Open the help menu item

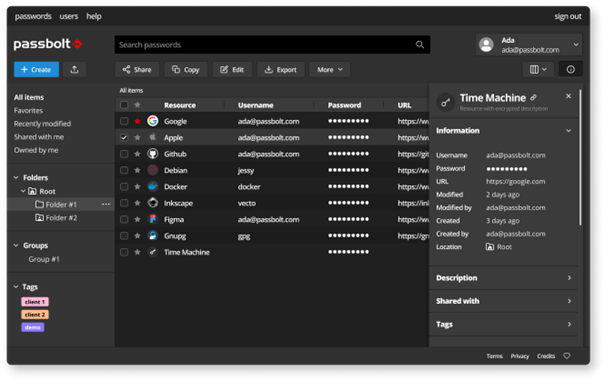pyautogui.click(x=94, y=16)
